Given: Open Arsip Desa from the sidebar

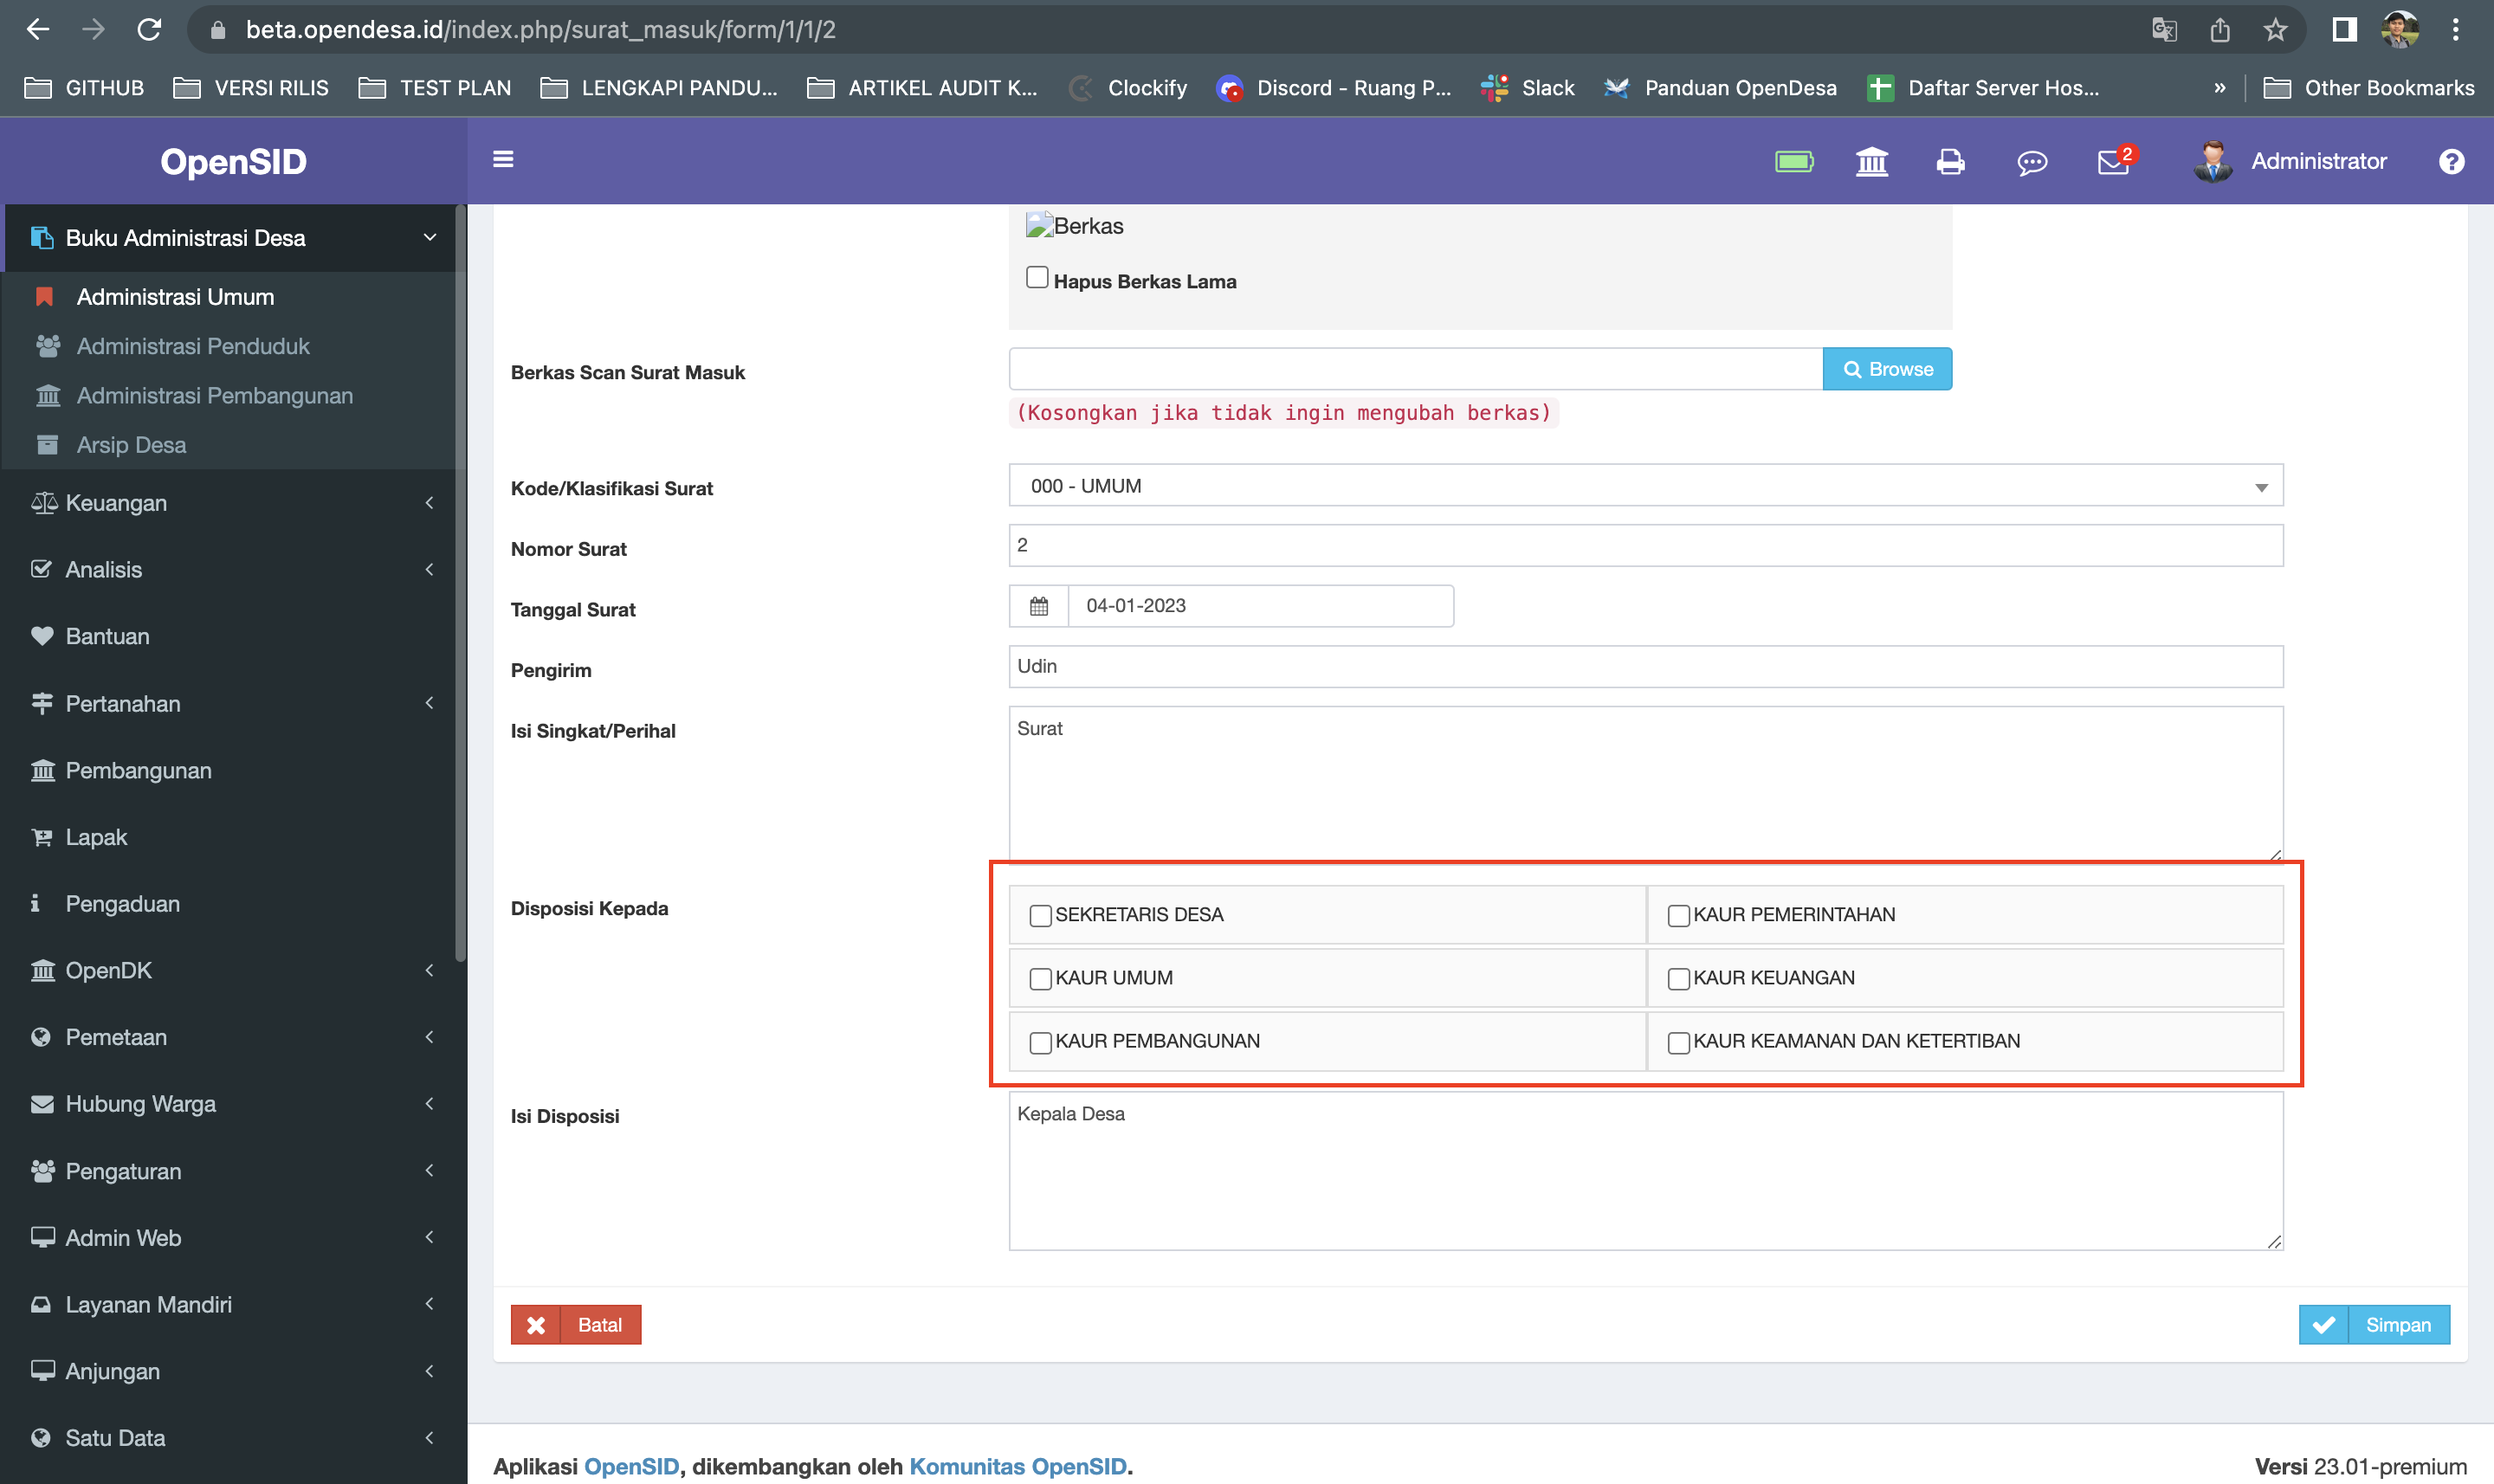Looking at the screenshot, I should (130, 444).
